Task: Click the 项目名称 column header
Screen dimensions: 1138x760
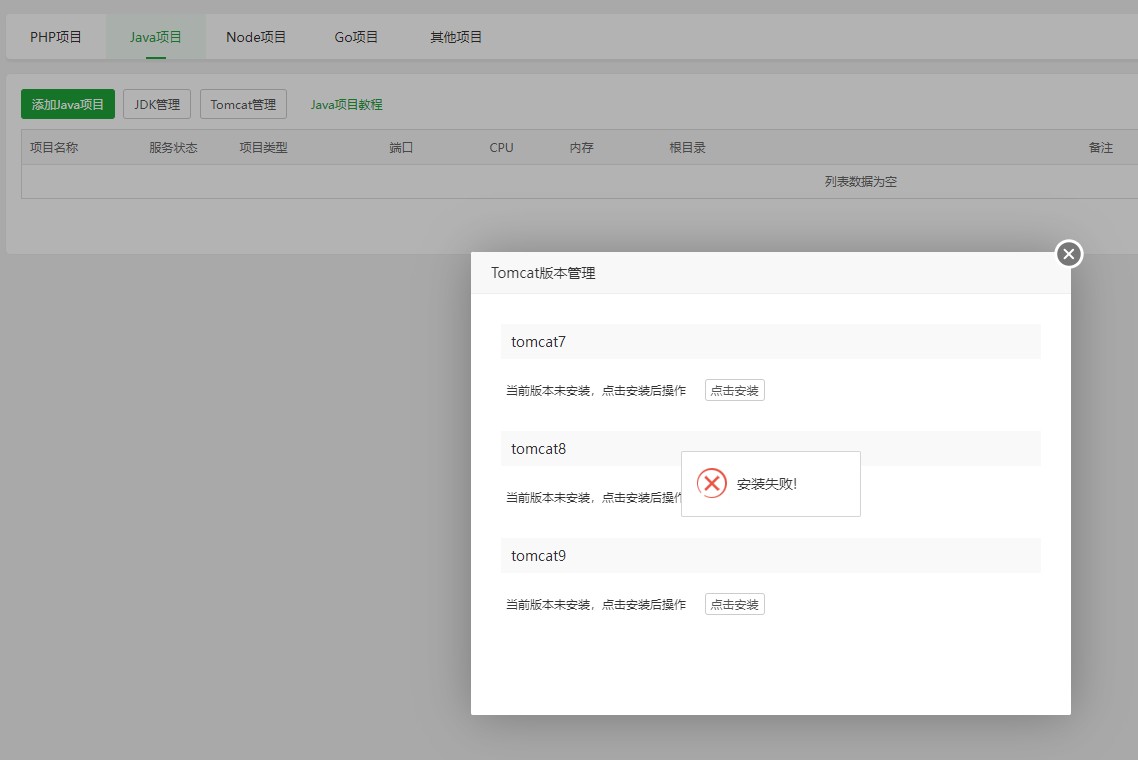Action: click(54, 147)
